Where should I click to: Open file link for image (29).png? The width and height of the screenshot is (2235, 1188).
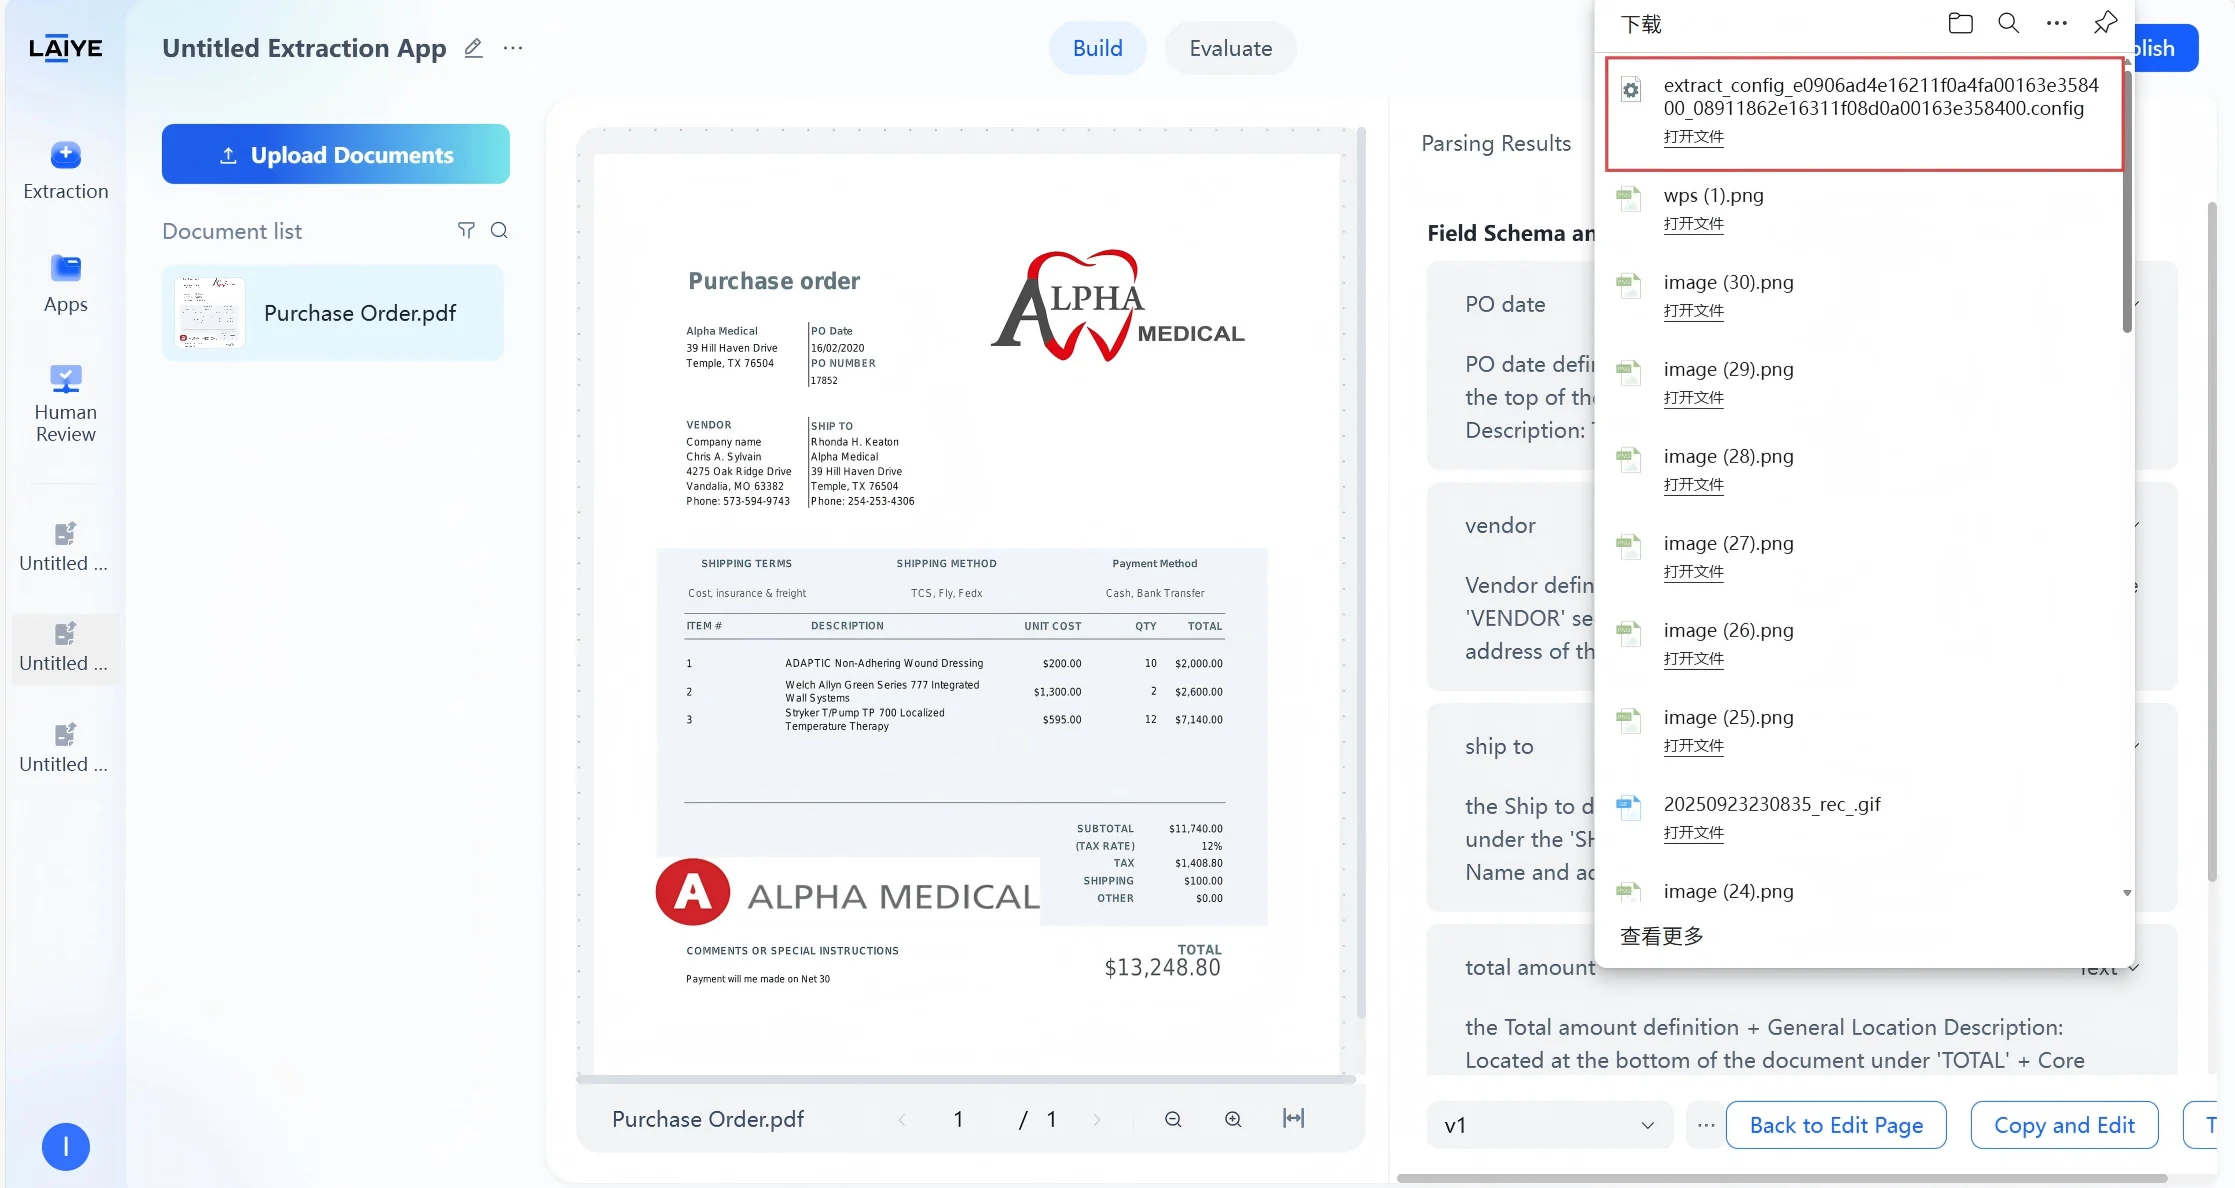[1693, 398]
